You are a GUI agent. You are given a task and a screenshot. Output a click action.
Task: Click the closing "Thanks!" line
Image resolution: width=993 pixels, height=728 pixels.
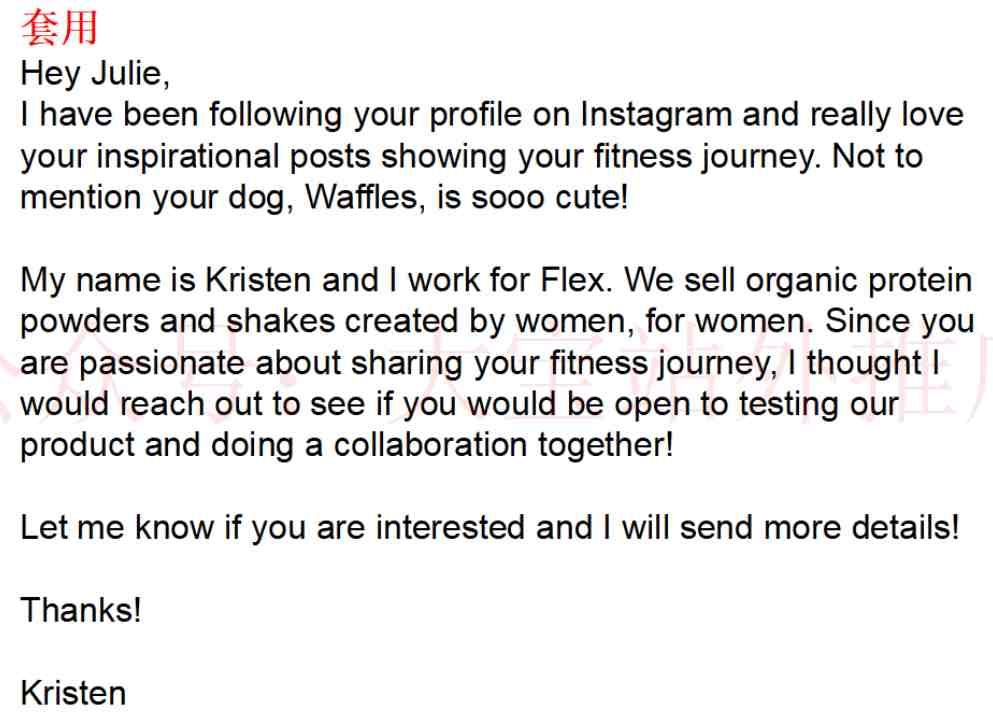(81, 610)
